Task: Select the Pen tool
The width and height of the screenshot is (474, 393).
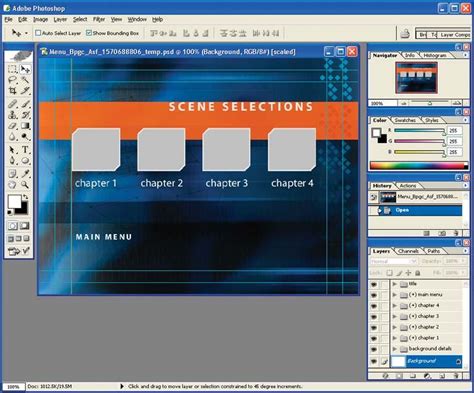Action: (x=12, y=161)
